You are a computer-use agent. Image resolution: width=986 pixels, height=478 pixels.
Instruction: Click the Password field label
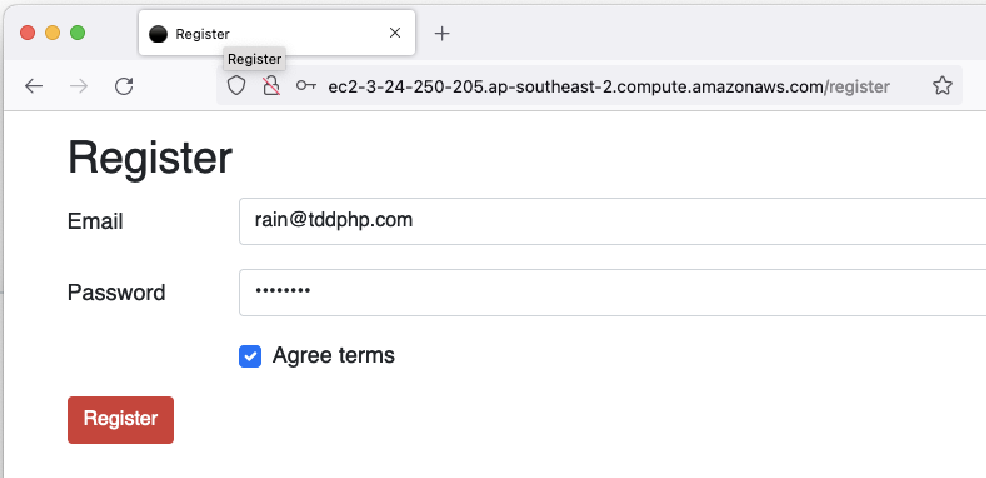click(116, 292)
